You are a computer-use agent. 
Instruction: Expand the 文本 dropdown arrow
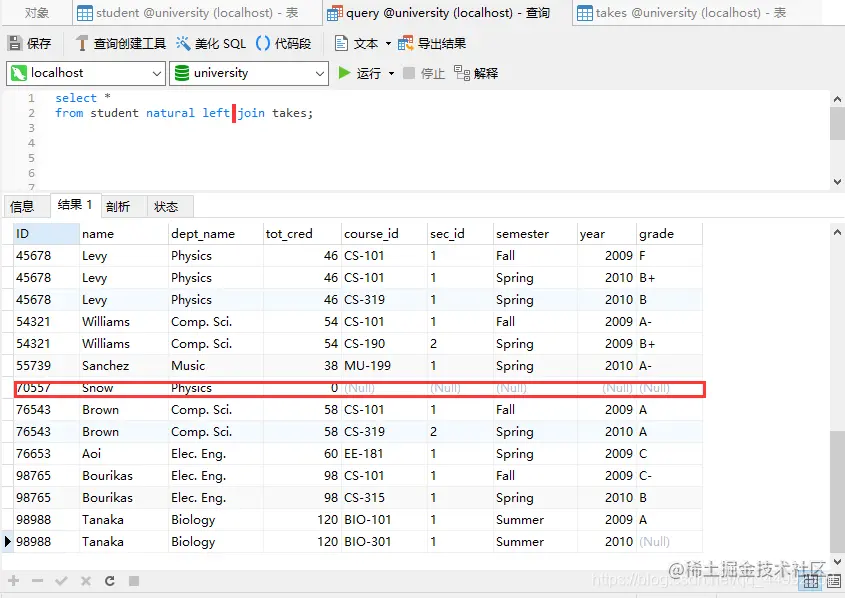point(388,44)
